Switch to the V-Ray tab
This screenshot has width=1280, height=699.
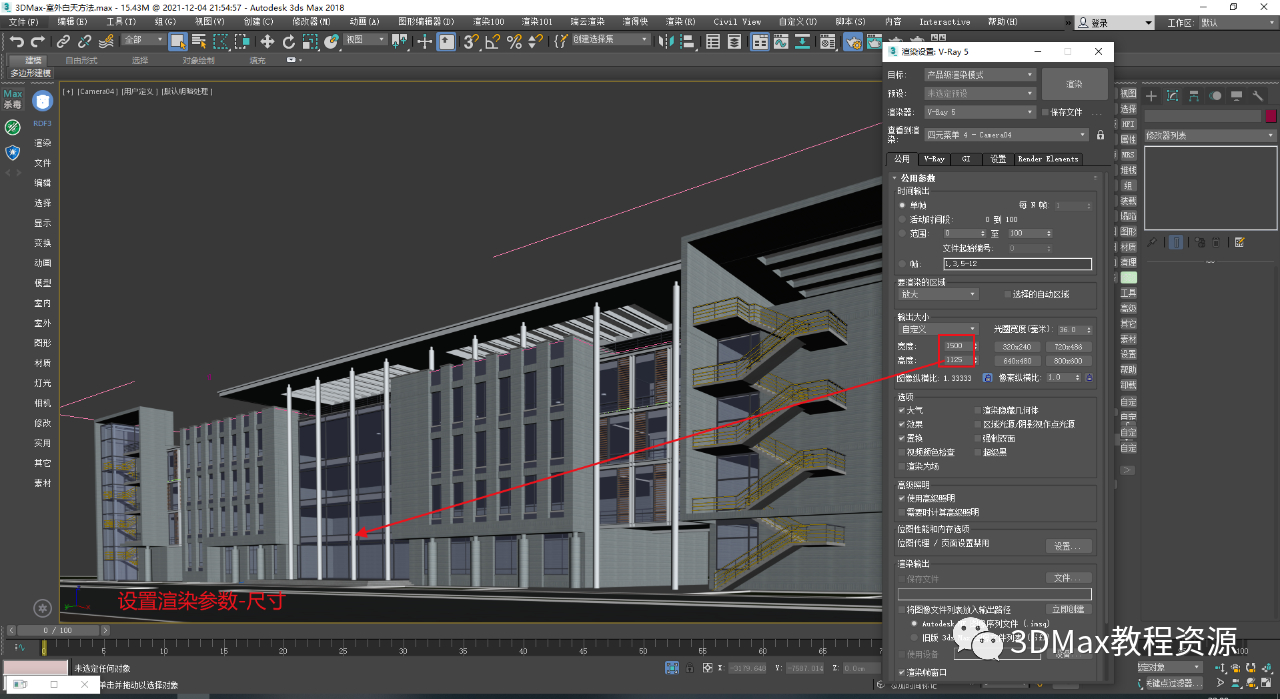[934, 158]
